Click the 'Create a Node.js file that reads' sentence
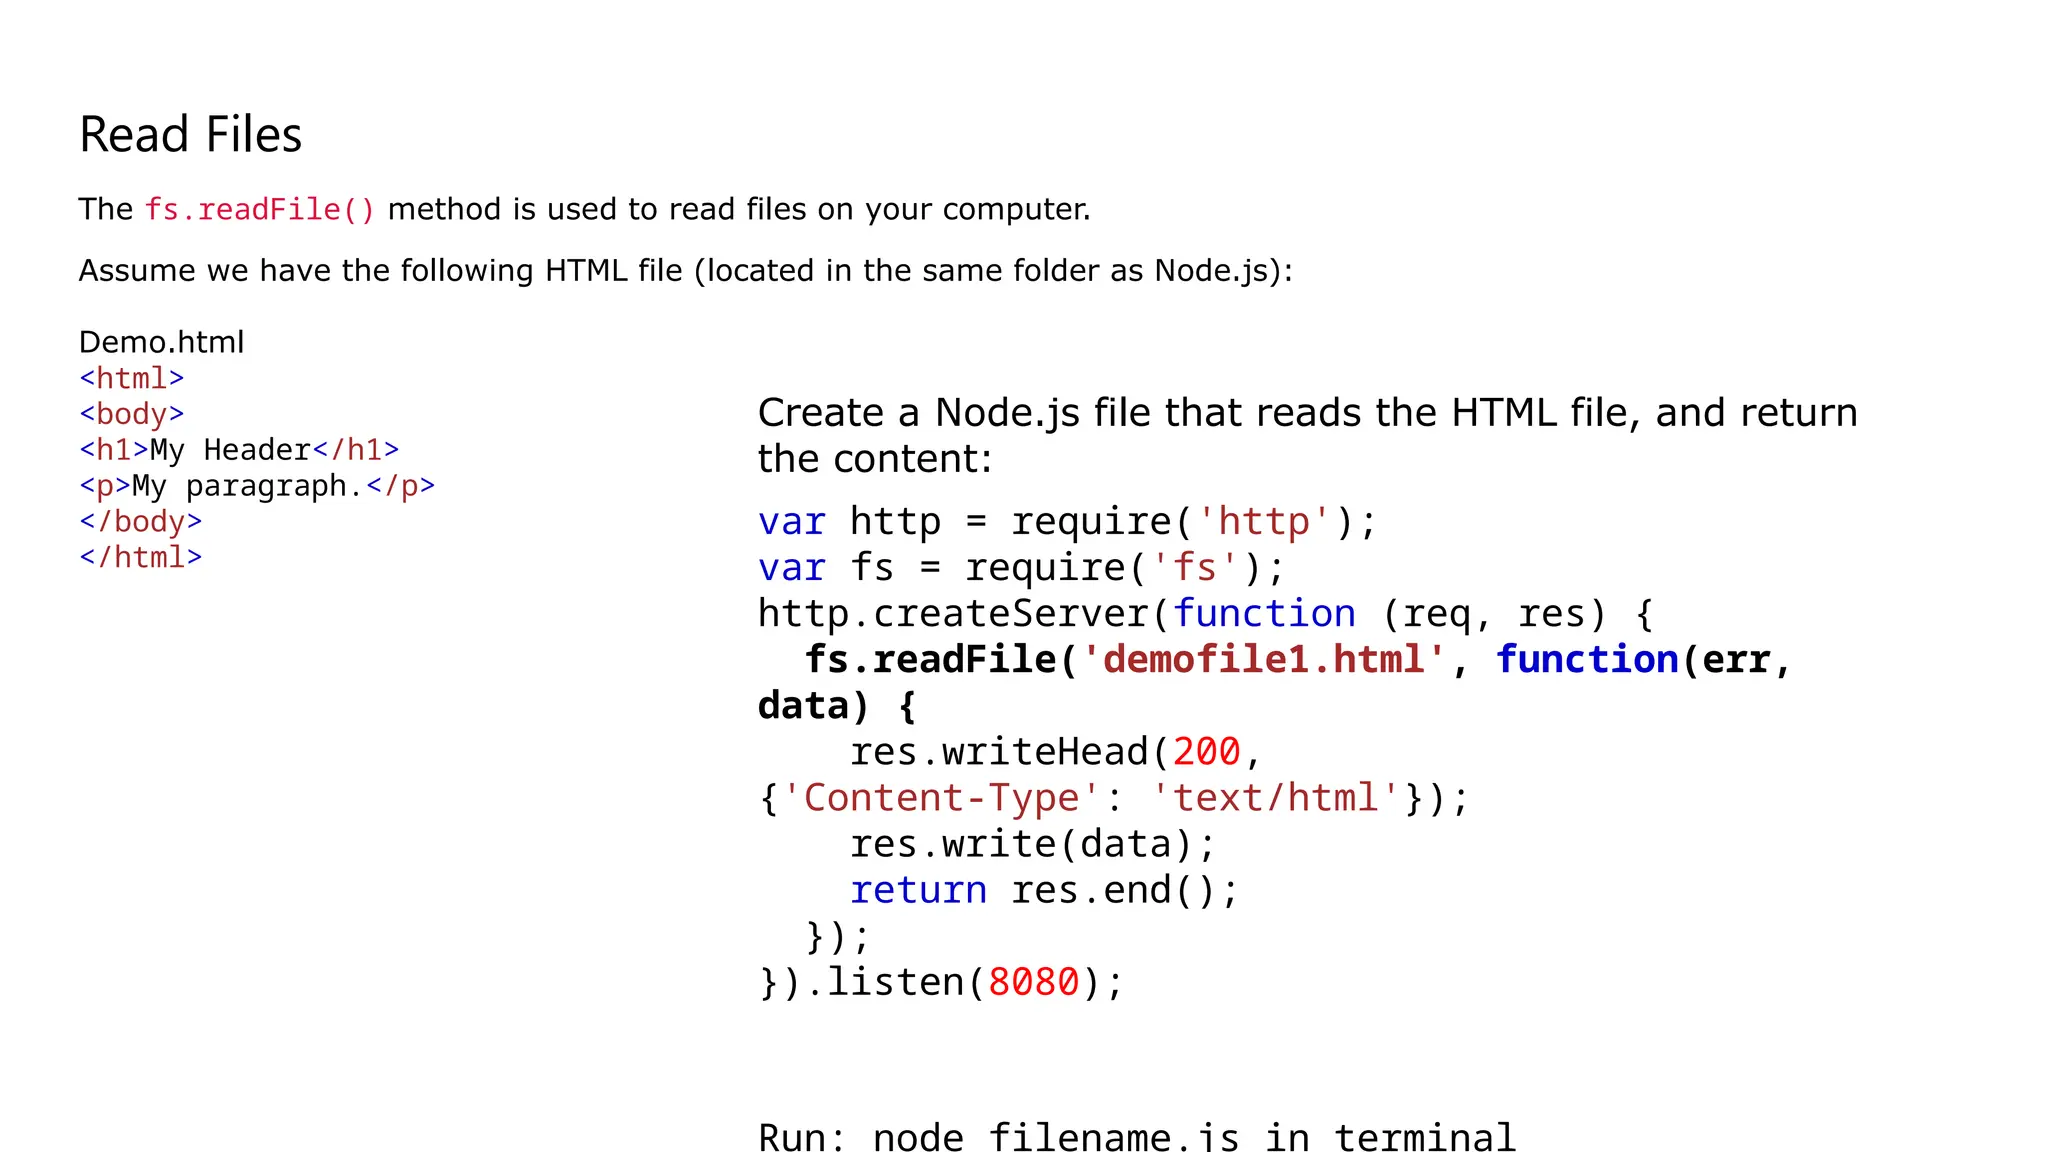 click(x=1307, y=435)
